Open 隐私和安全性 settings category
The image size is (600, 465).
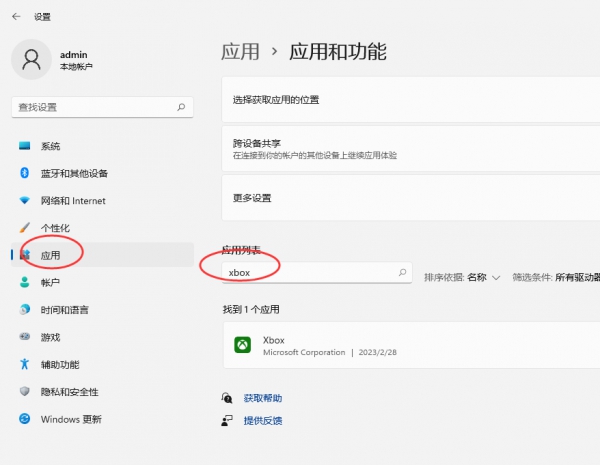click(x=102, y=392)
